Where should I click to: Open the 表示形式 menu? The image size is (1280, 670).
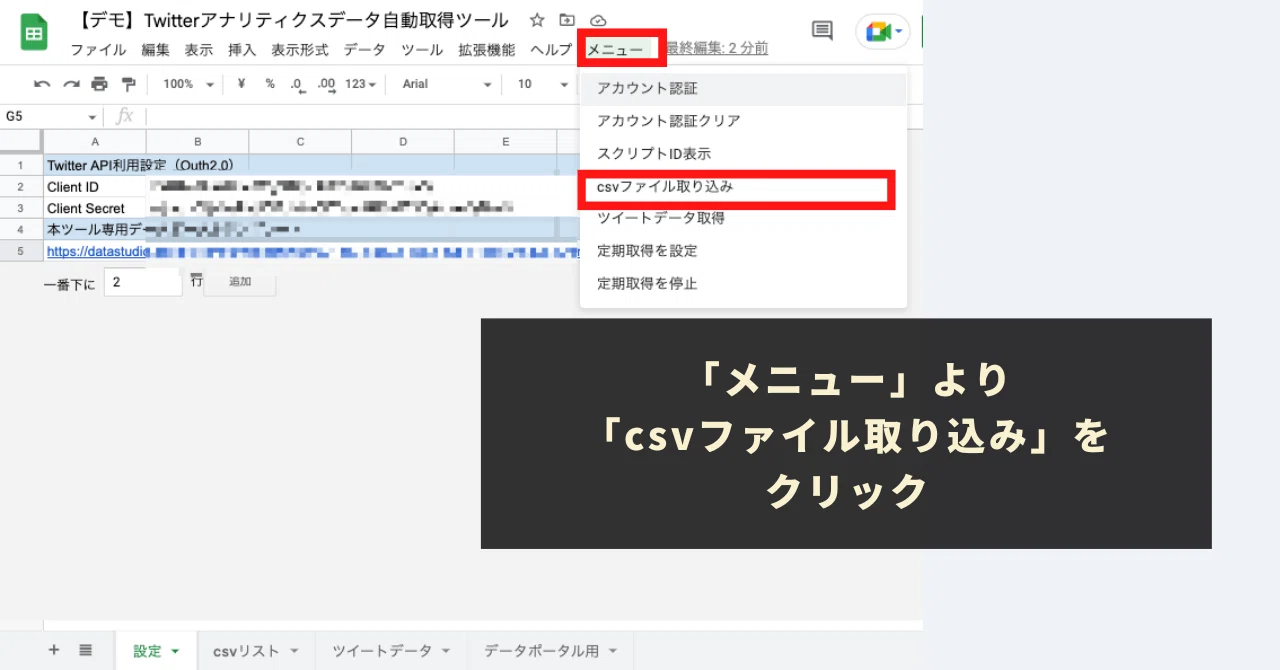click(300, 49)
